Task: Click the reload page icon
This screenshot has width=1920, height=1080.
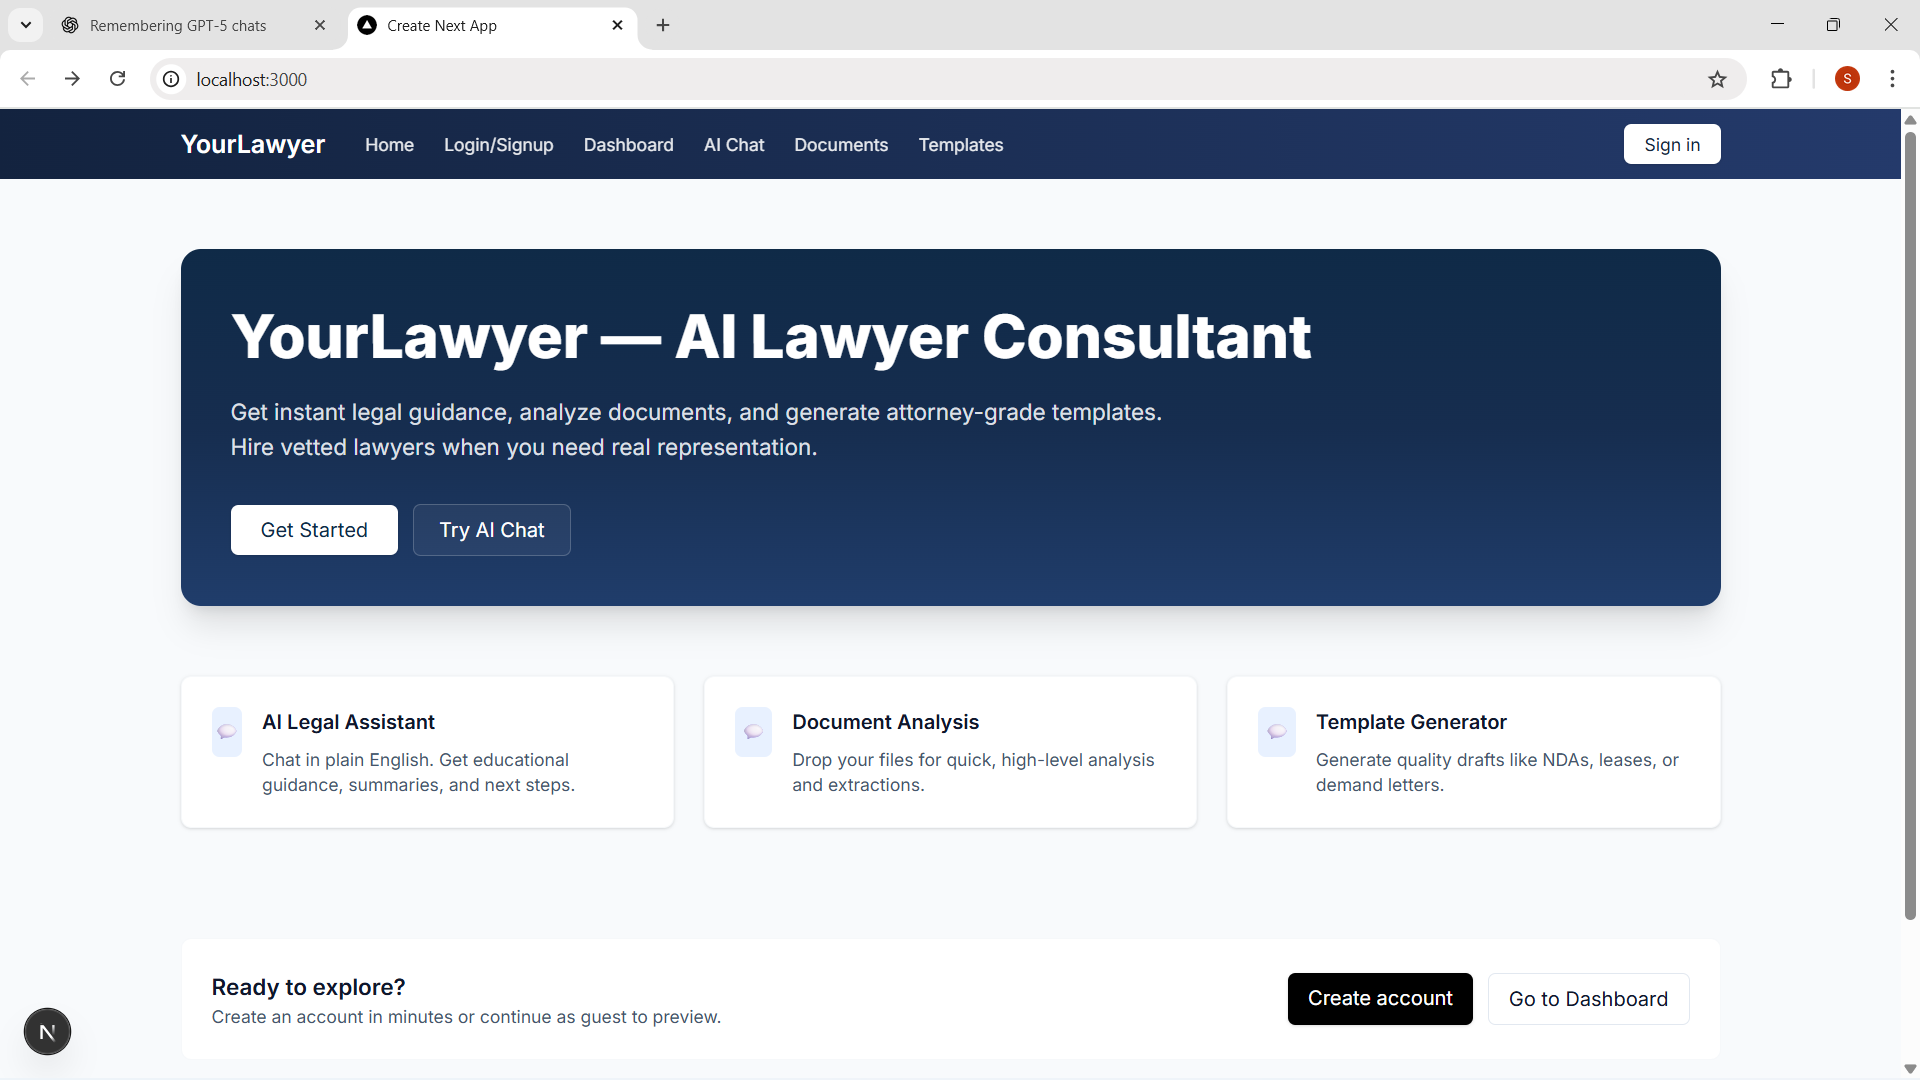Action: pos(118,79)
